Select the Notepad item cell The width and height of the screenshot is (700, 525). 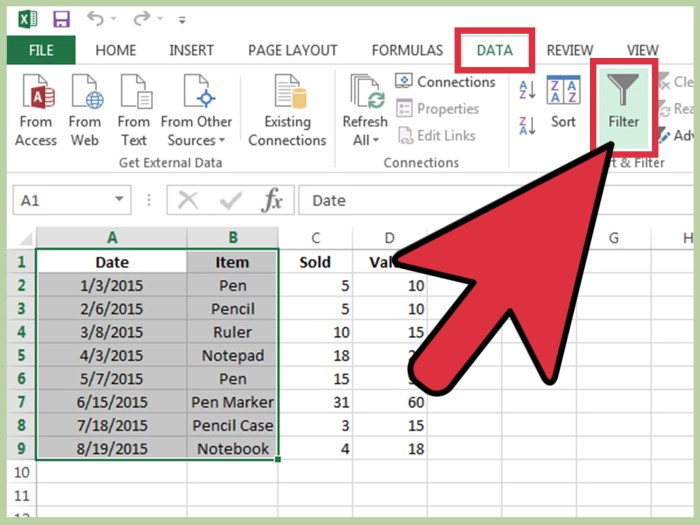click(233, 355)
